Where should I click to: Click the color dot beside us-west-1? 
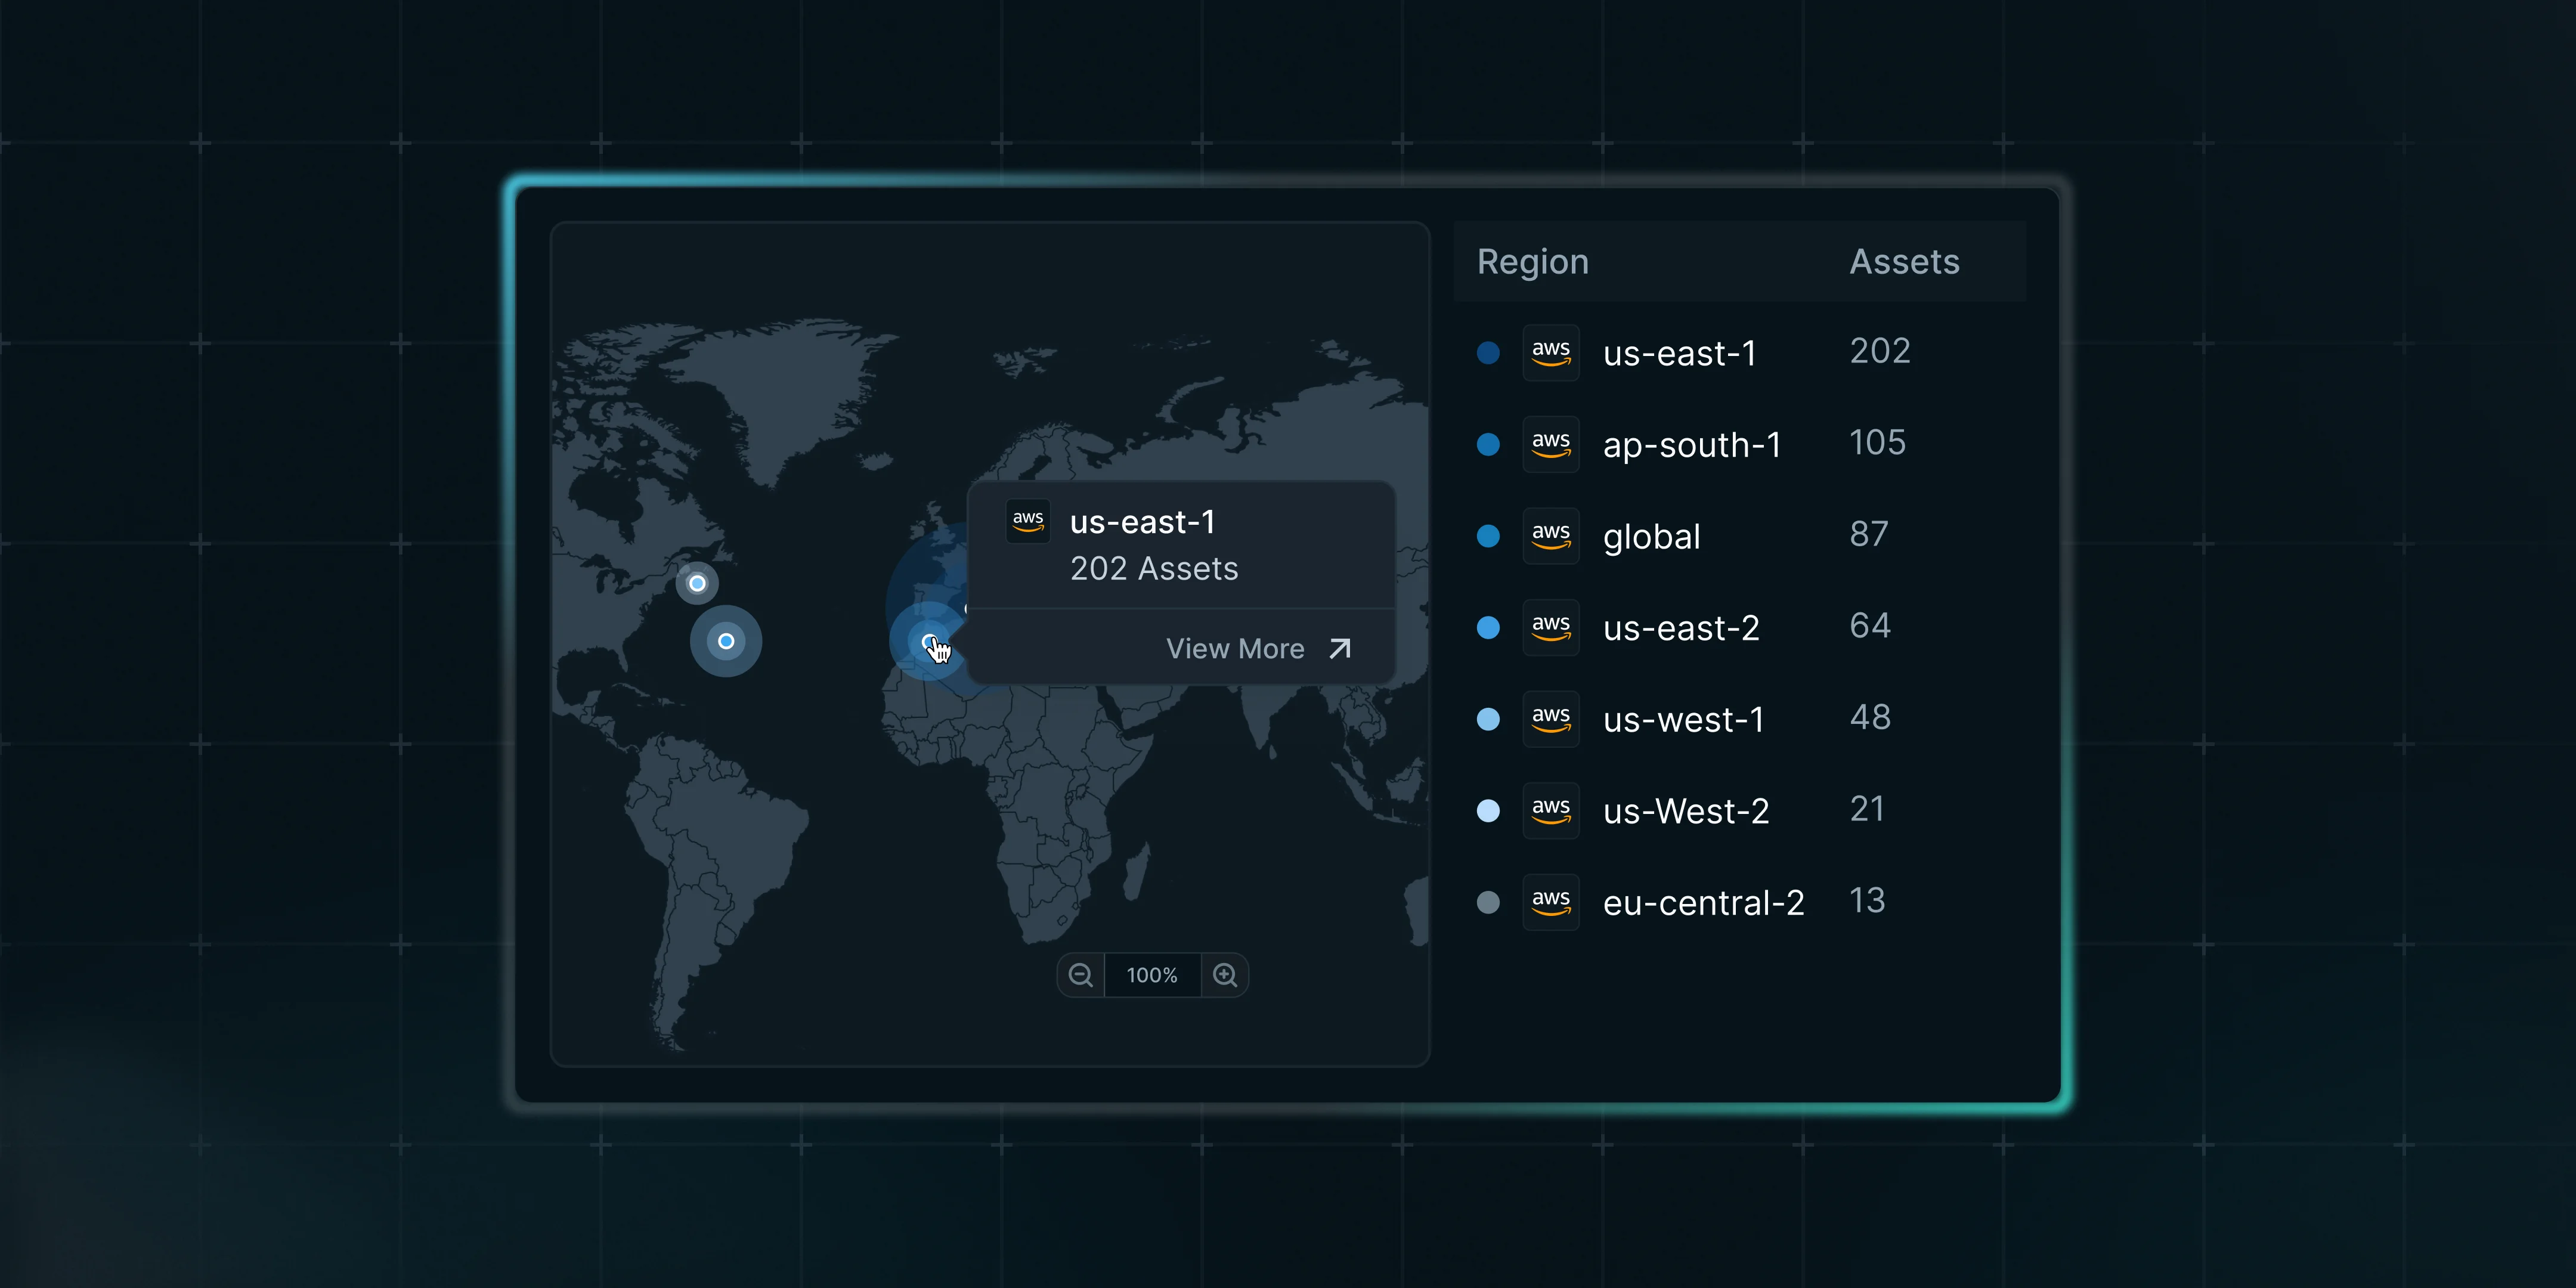pyautogui.click(x=1488, y=719)
